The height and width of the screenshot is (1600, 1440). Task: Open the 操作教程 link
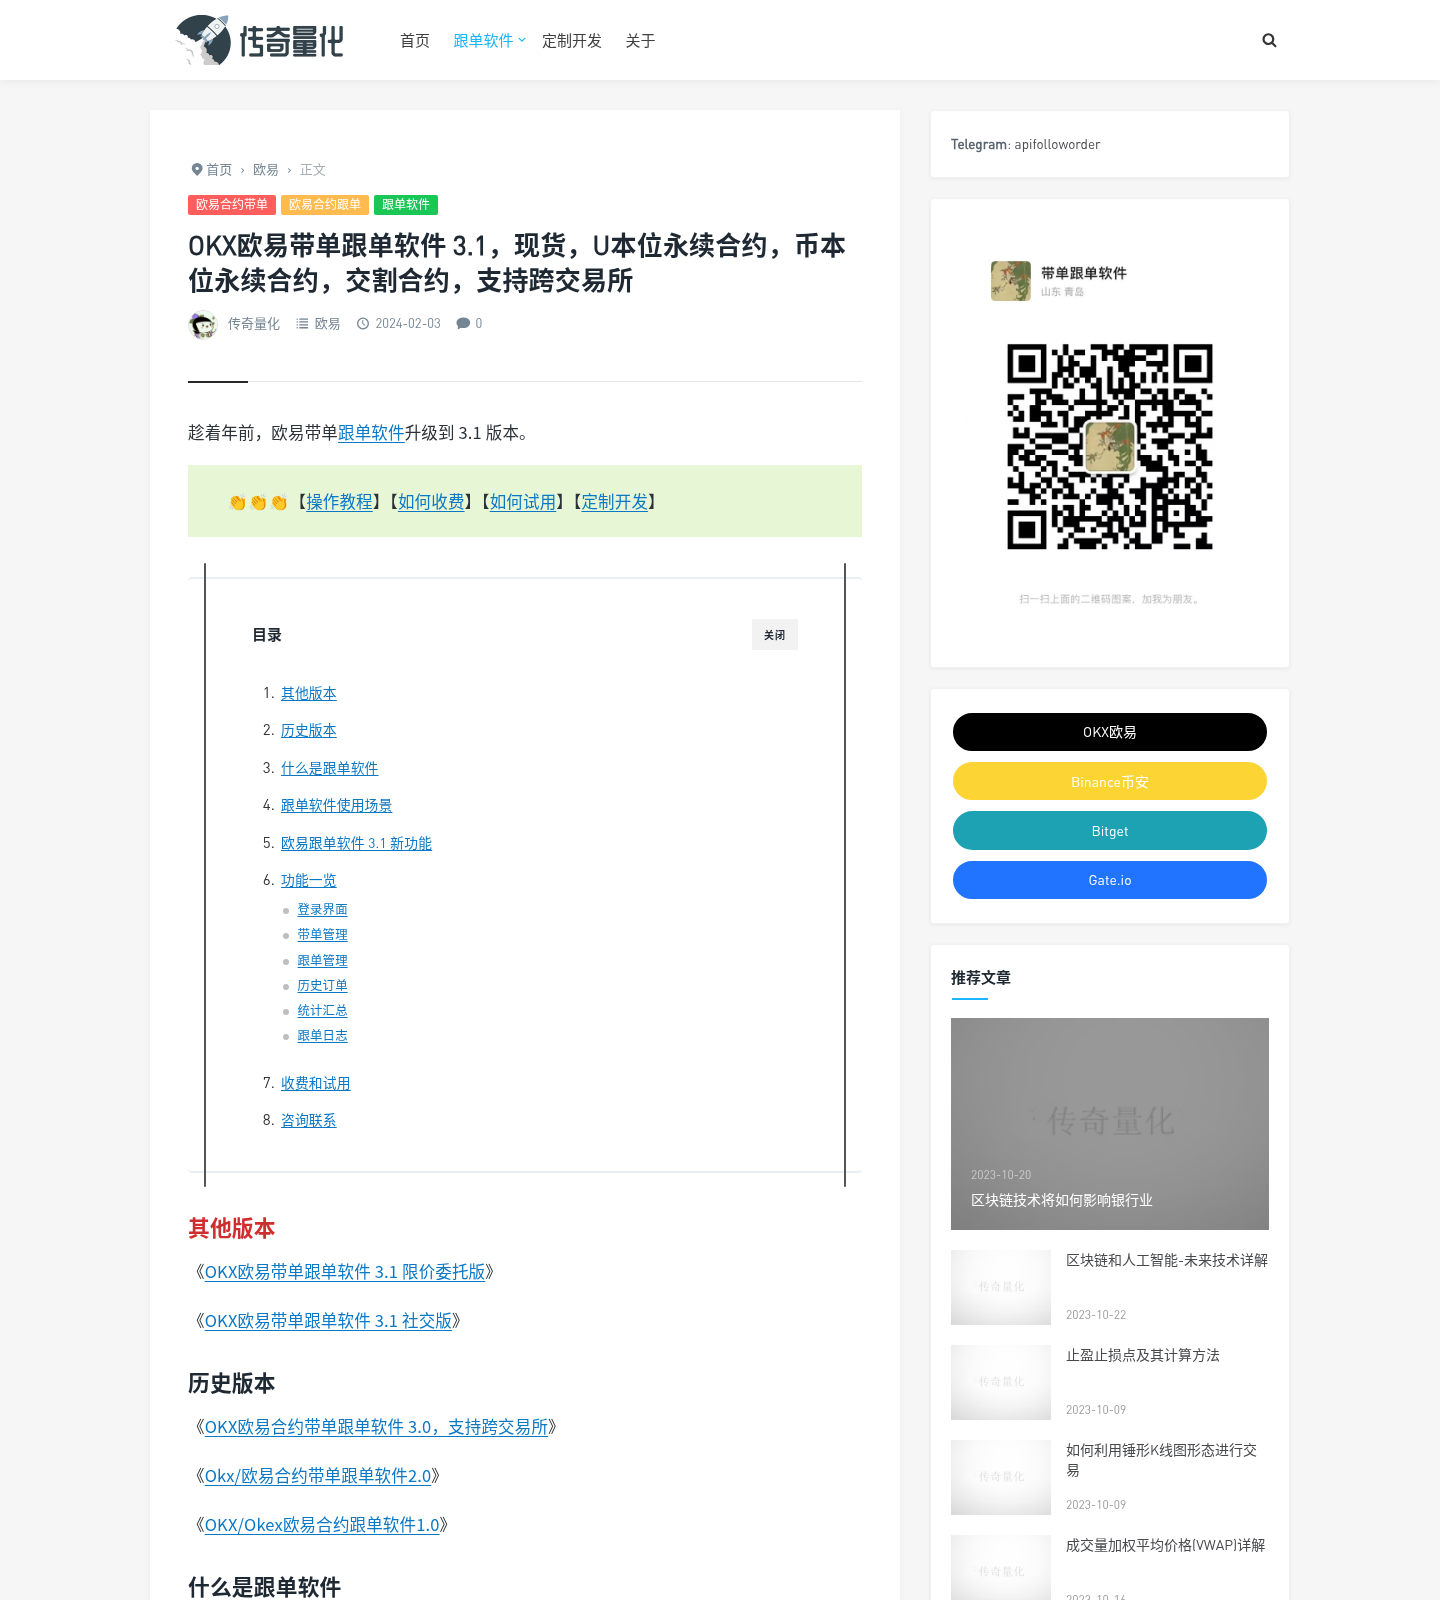339,502
